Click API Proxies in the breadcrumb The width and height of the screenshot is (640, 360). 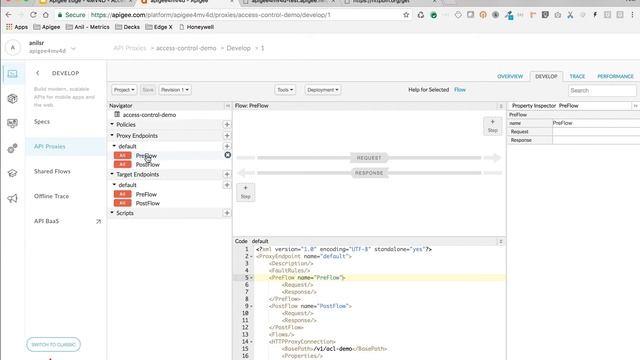129,48
